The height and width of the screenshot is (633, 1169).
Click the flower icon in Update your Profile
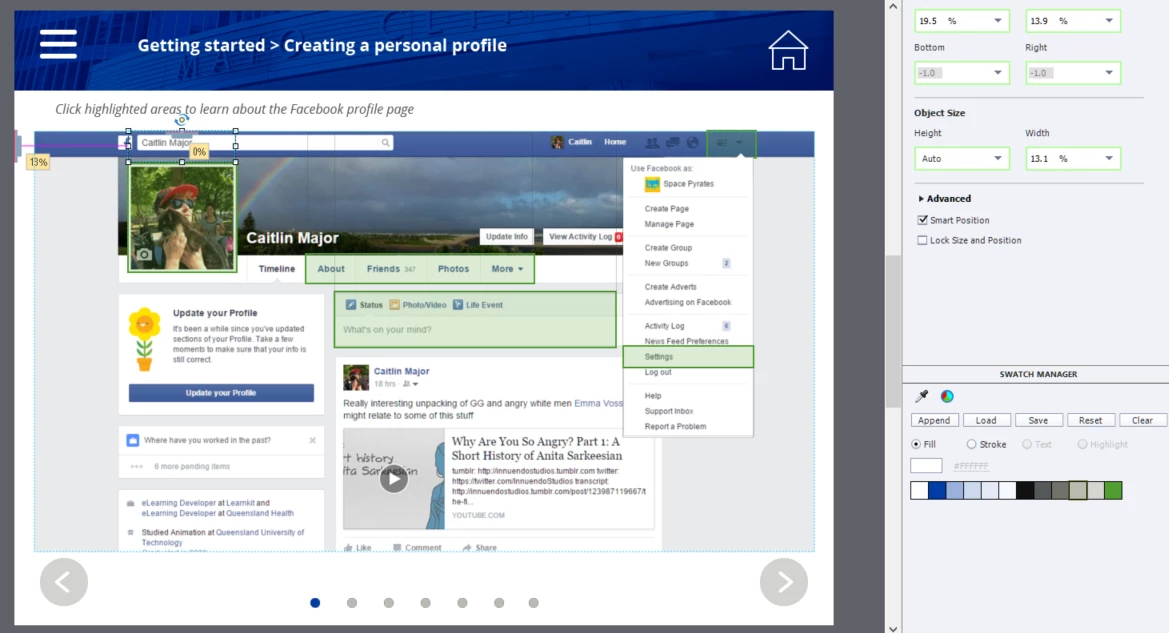145,339
